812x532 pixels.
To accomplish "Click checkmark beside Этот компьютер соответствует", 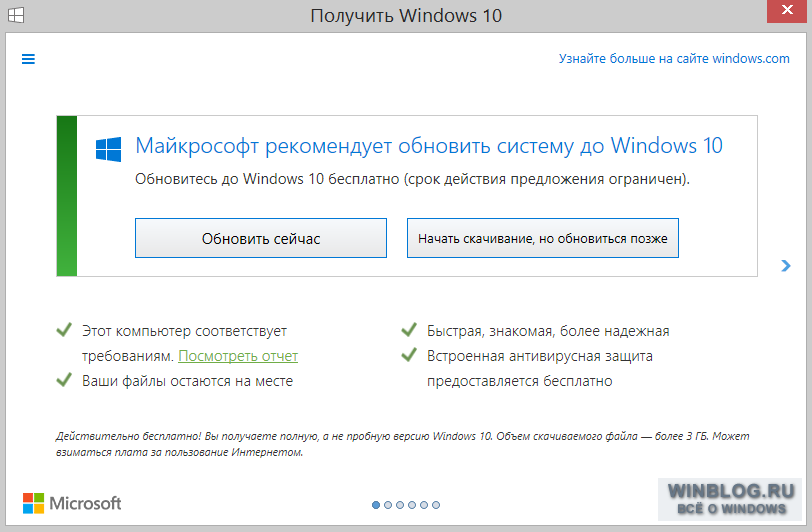I will coord(64,329).
